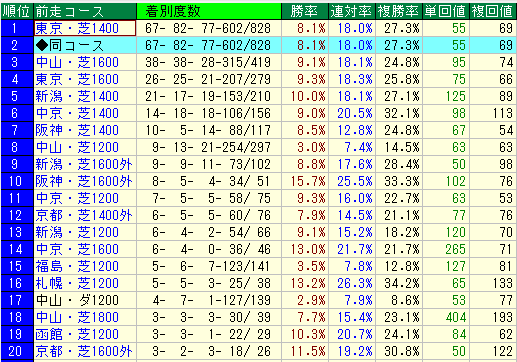The width and height of the screenshot is (517, 362).
Task: Open the 東京・芝1600 course link
Action: [x=77, y=79]
